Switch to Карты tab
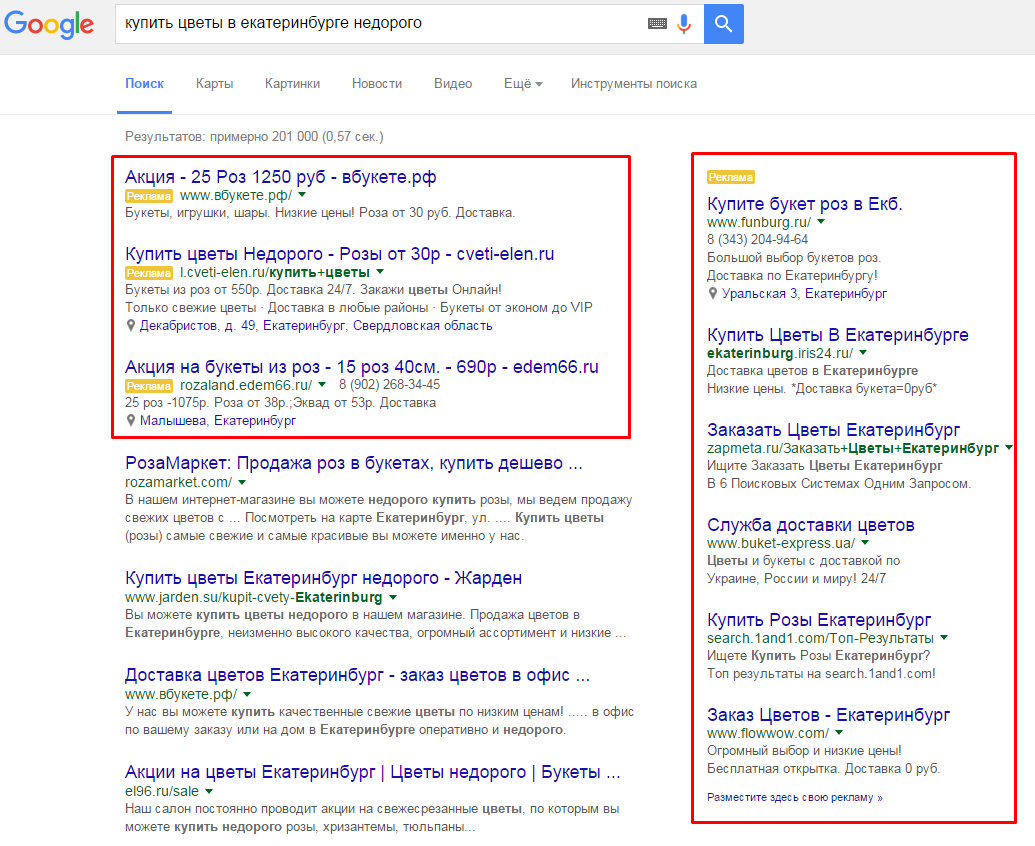This screenshot has width=1035, height=846. click(x=215, y=84)
